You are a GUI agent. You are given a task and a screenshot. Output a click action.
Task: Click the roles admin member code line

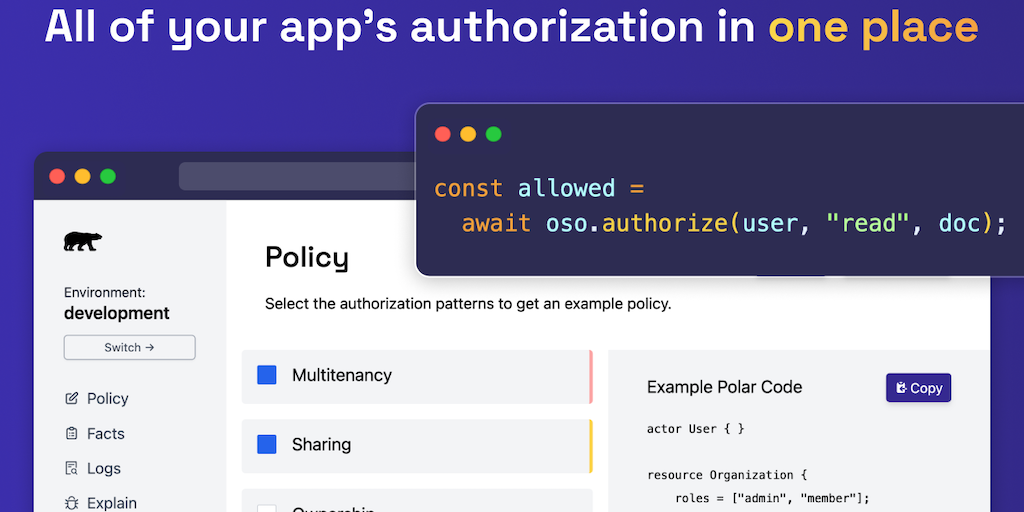point(773,498)
